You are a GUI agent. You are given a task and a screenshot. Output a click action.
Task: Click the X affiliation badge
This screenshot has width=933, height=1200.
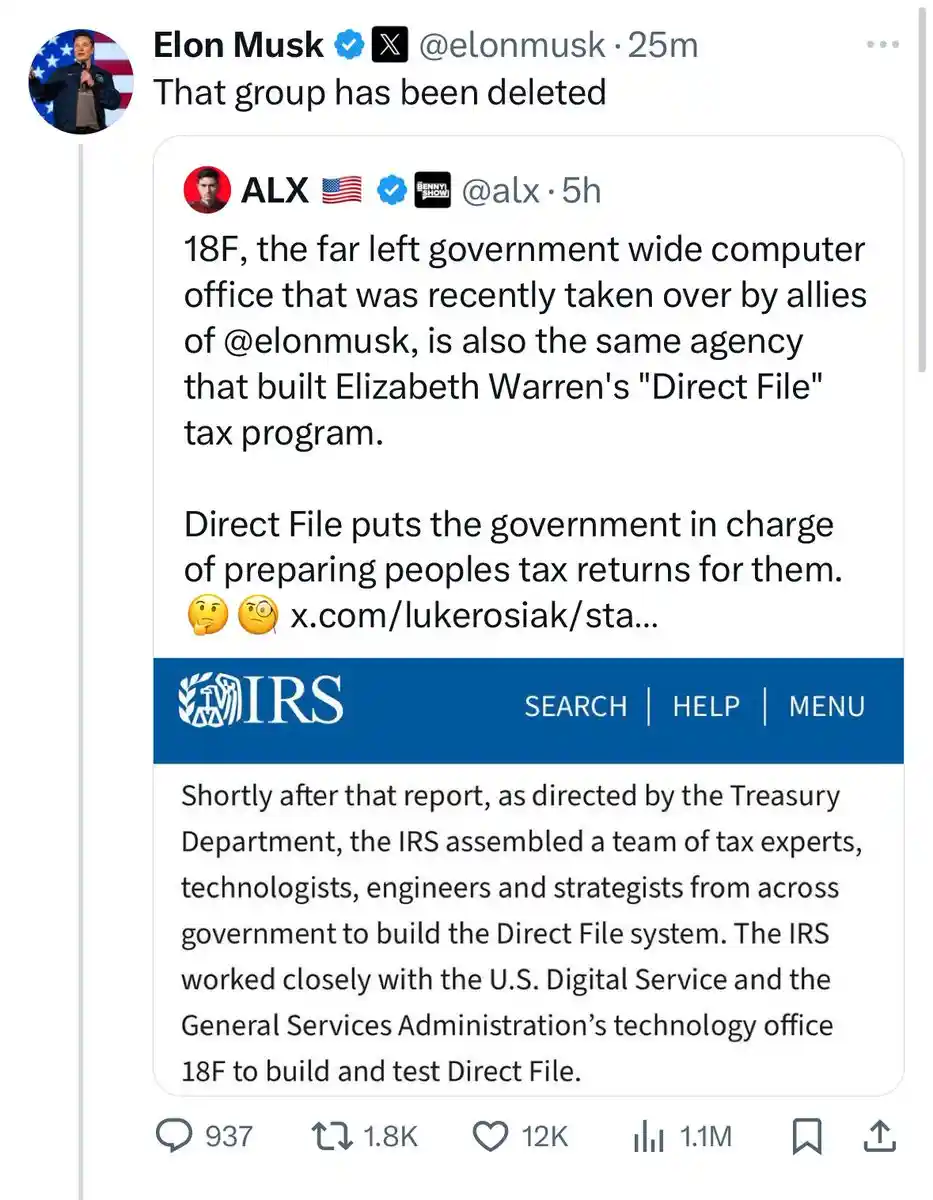point(388,45)
